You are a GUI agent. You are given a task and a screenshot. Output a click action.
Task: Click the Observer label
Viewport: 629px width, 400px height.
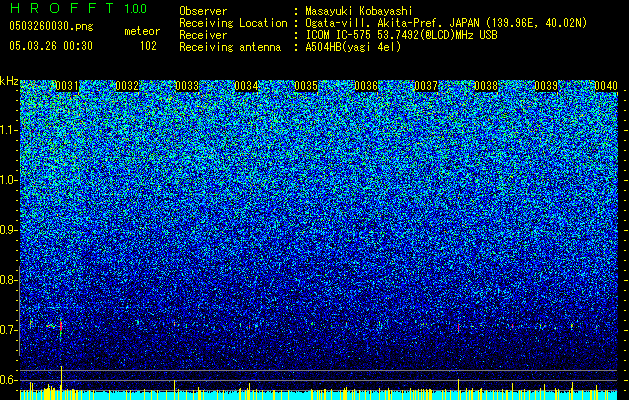[x=203, y=11]
